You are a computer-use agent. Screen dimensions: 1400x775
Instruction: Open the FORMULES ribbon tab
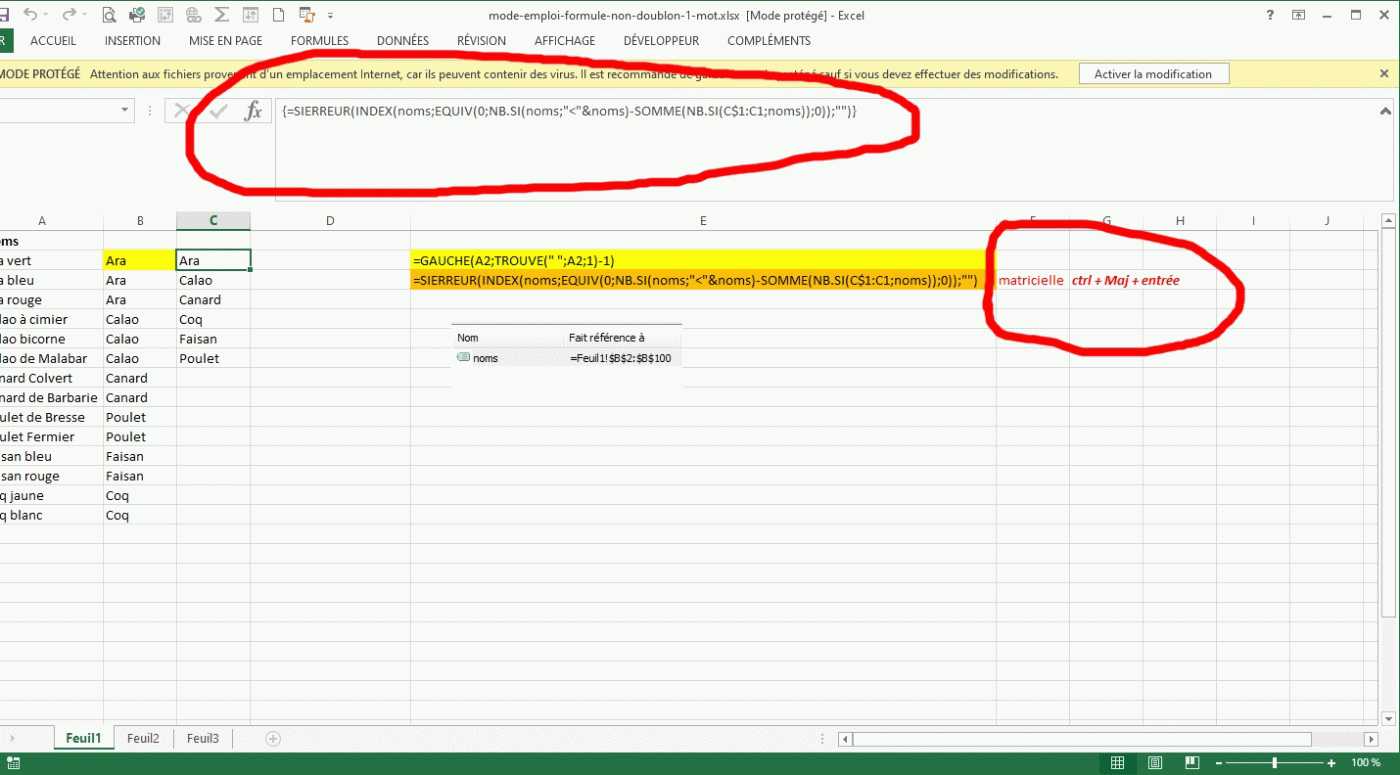click(x=319, y=41)
